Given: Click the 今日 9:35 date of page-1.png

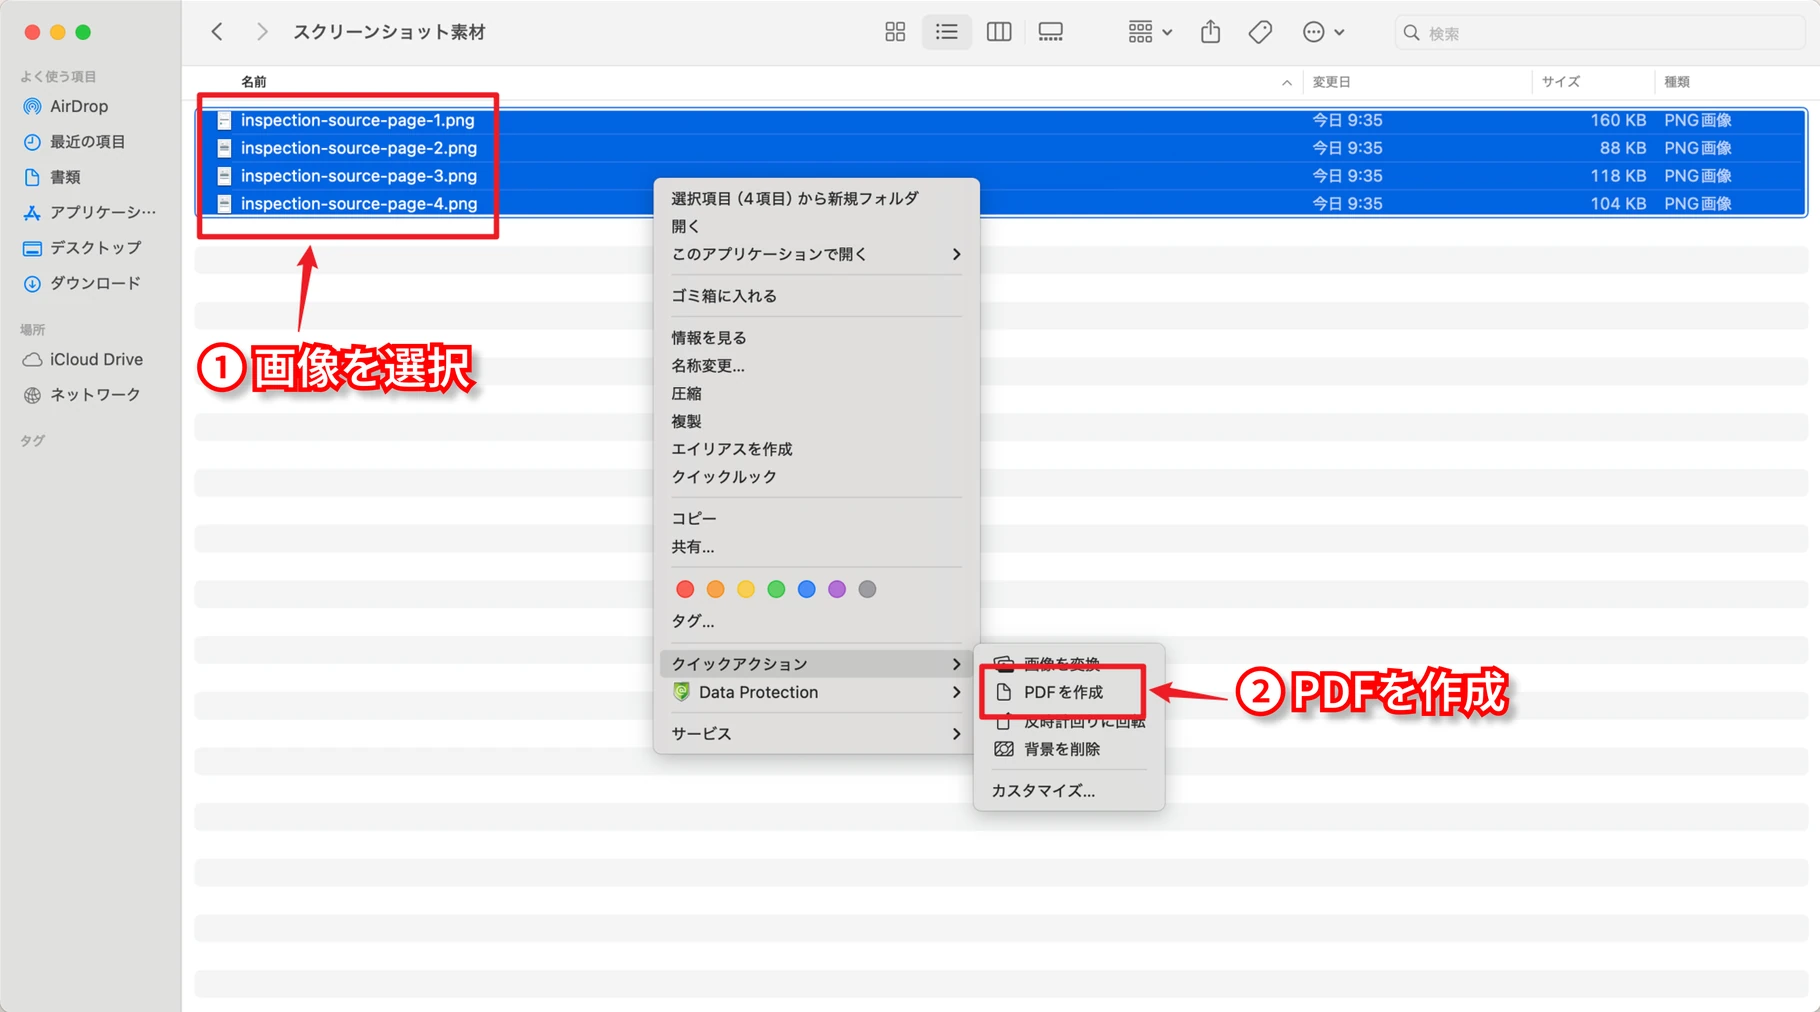Looking at the screenshot, I should [1347, 120].
